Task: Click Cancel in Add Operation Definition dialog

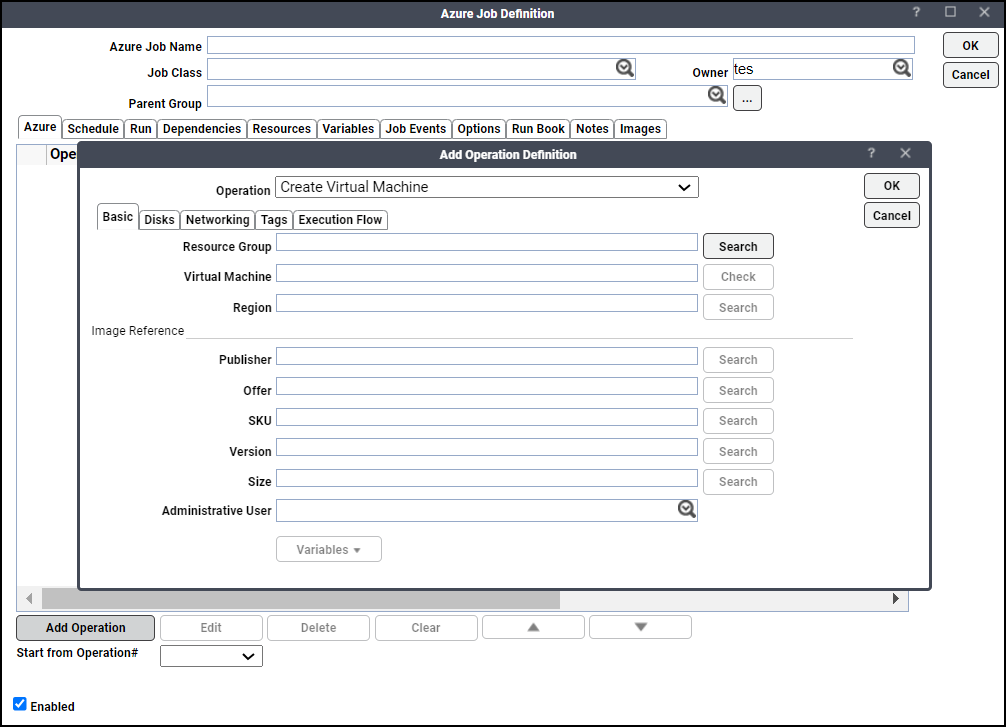Action: pos(892,216)
